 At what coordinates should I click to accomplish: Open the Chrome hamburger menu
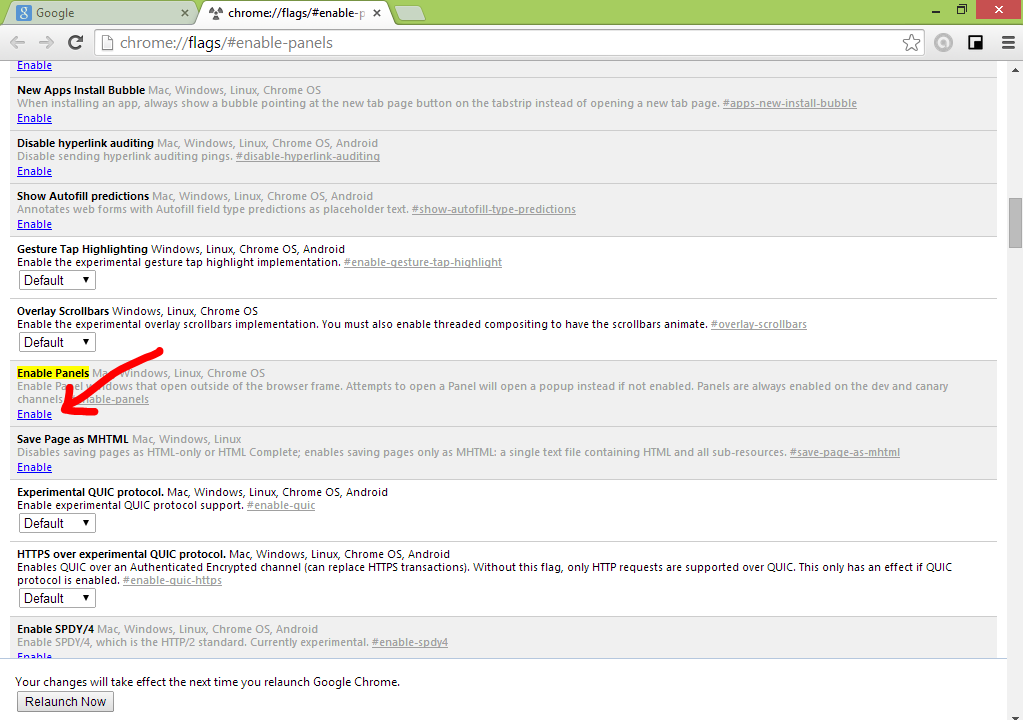[1008, 43]
